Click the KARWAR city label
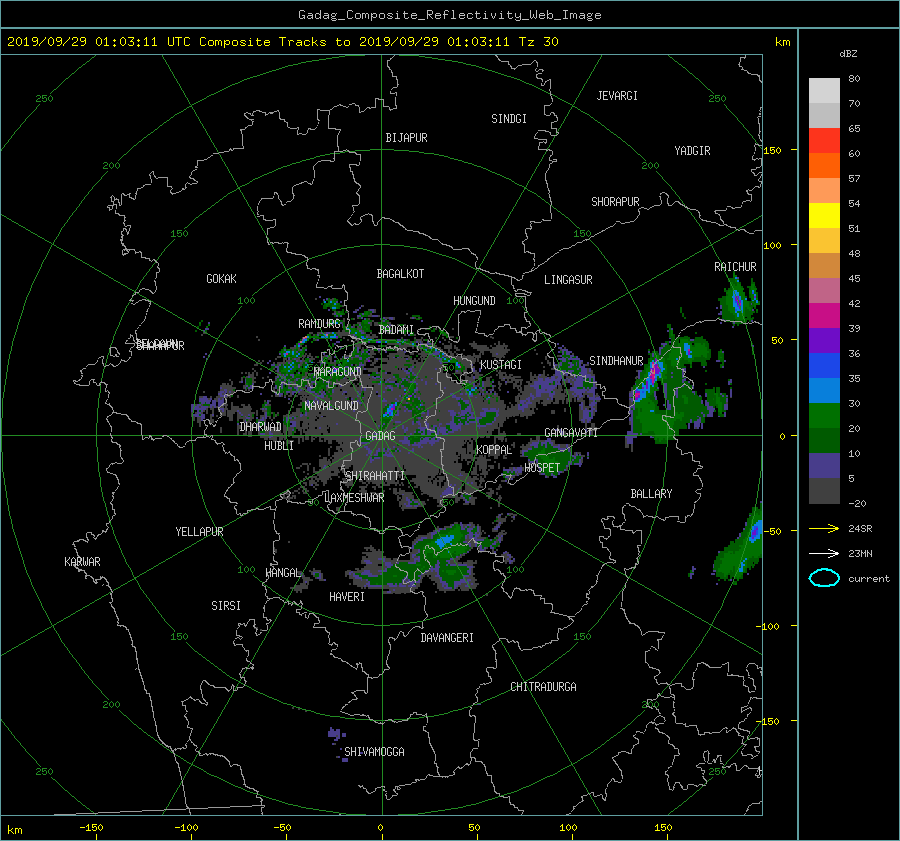 point(82,561)
